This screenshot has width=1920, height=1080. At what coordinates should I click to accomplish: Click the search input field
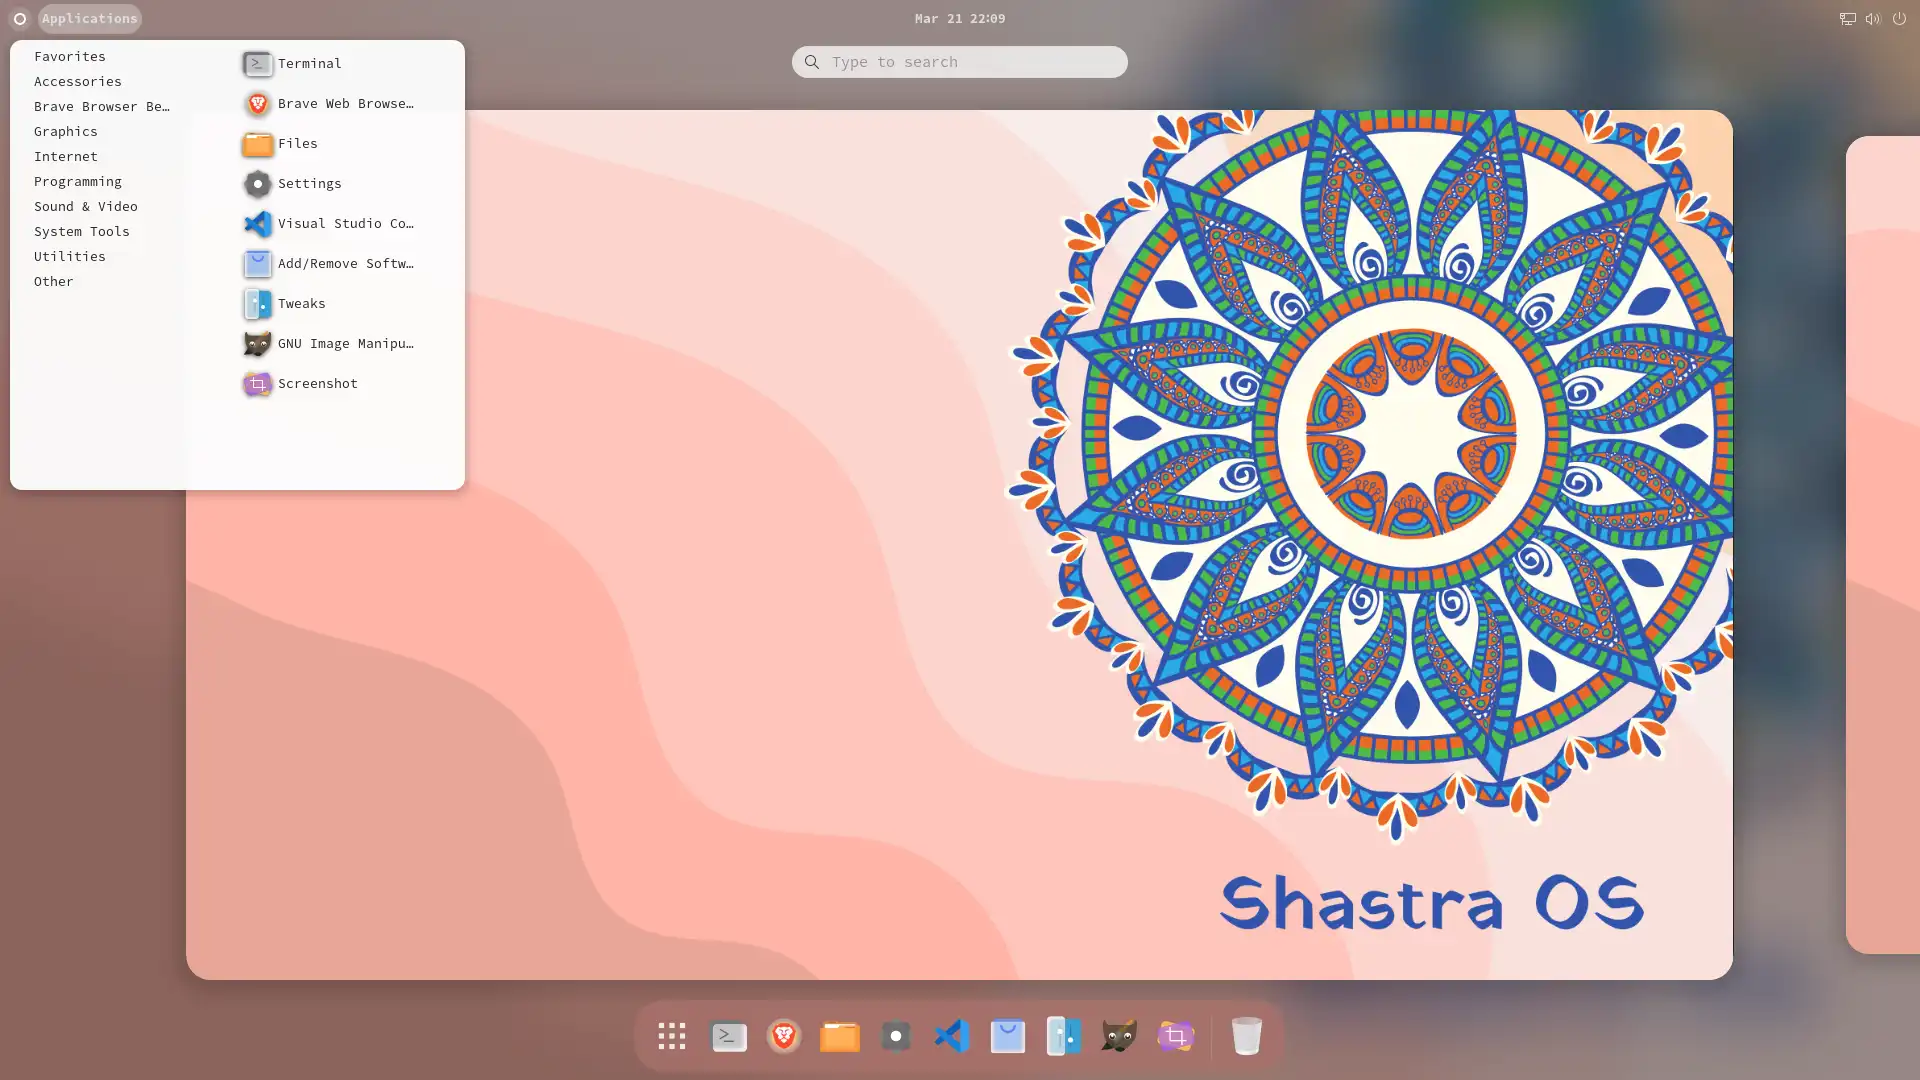coord(960,62)
